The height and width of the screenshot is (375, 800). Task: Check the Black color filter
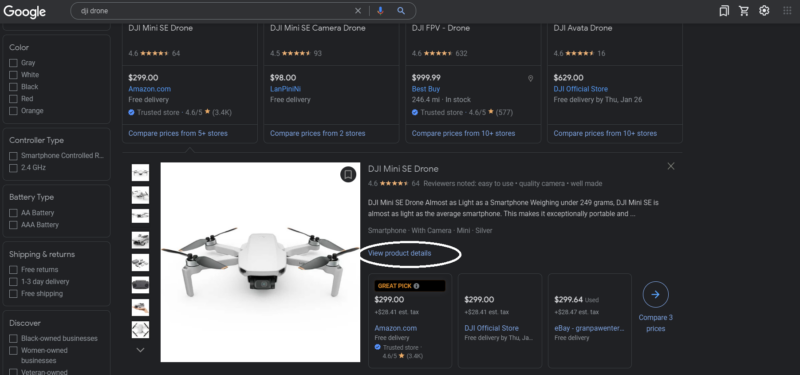tap(13, 87)
